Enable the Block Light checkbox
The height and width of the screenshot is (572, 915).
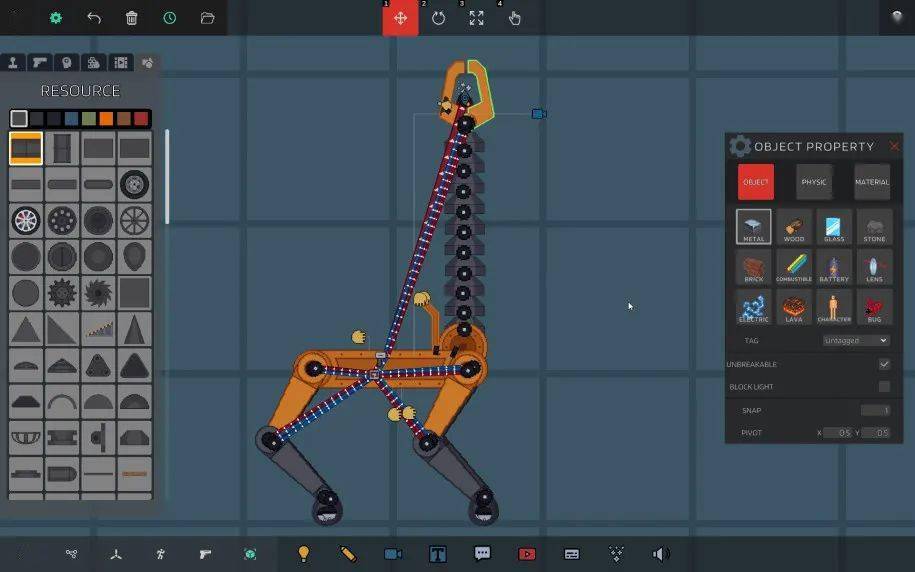tap(884, 386)
